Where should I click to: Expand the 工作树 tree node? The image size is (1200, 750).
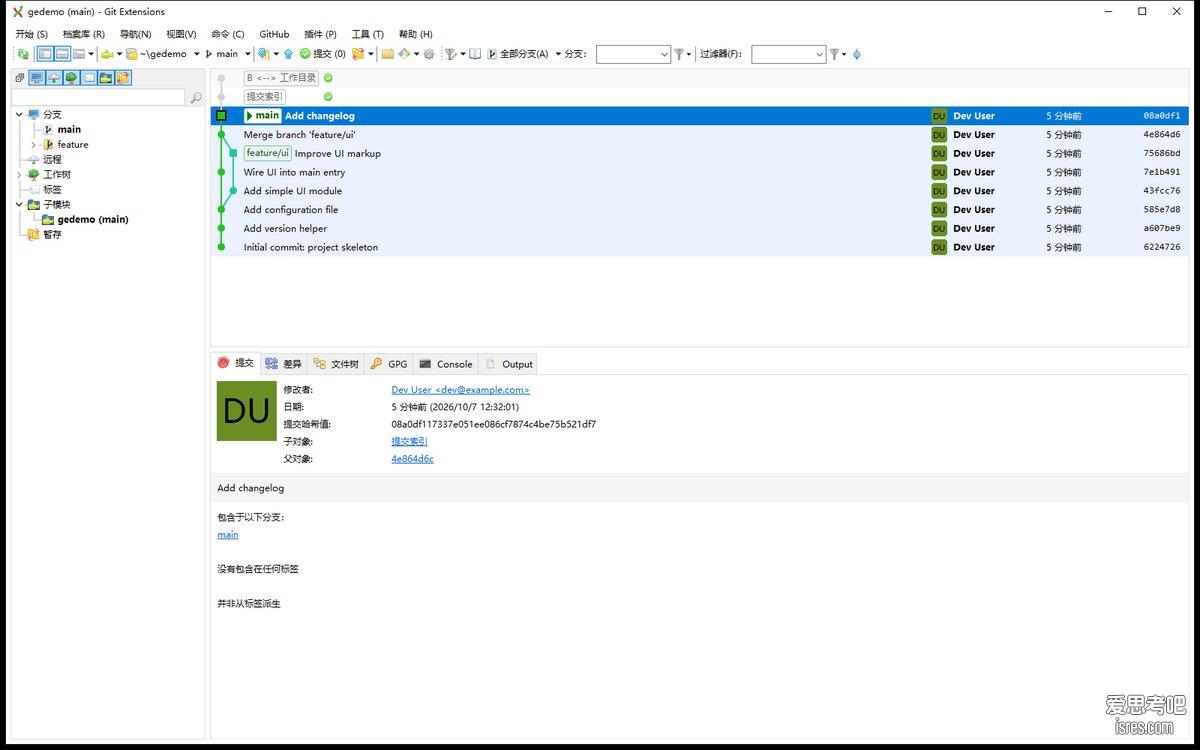point(19,174)
